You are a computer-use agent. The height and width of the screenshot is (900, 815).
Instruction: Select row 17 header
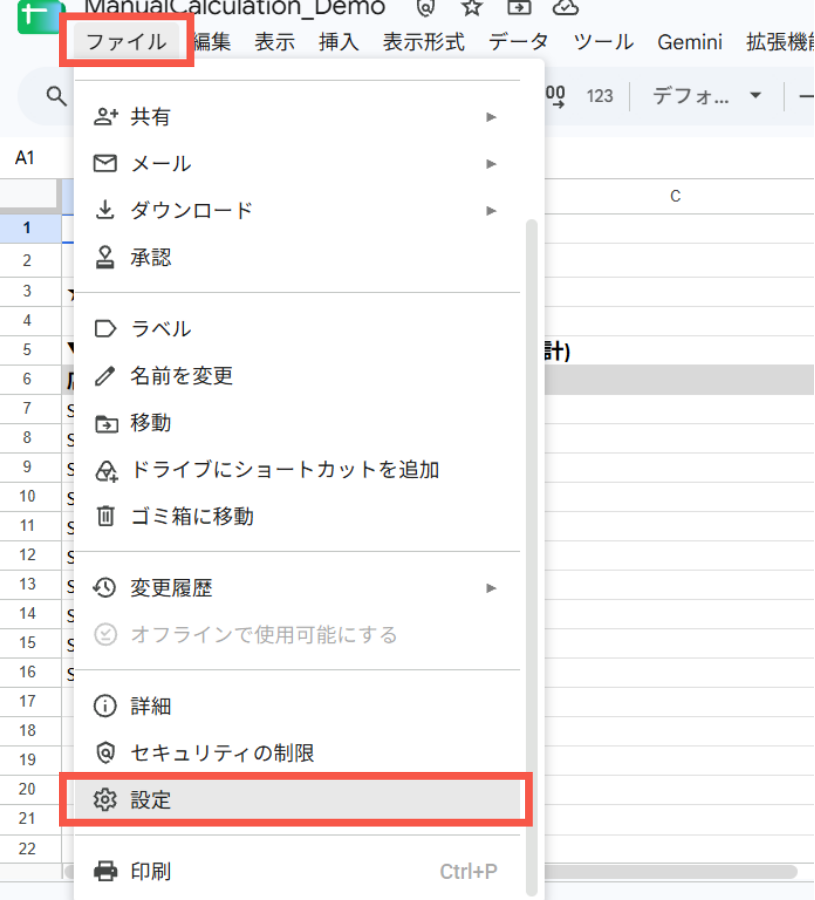(x=27, y=701)
